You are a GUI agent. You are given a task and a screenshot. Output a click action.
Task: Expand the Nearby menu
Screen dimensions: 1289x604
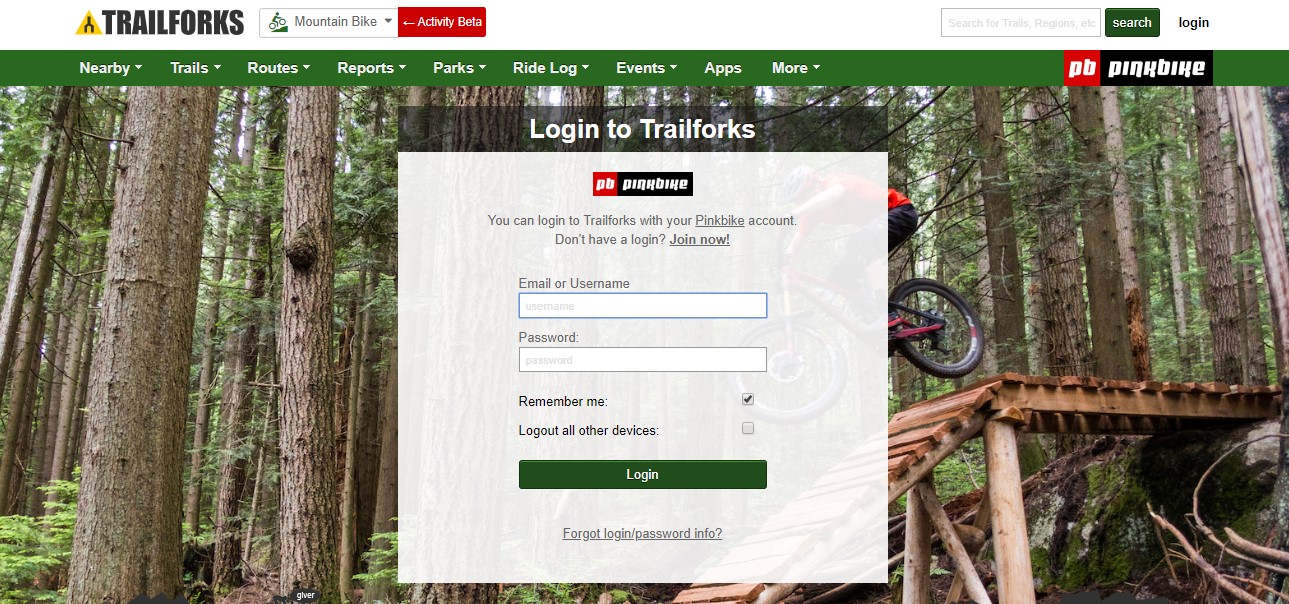click(111, 68)
